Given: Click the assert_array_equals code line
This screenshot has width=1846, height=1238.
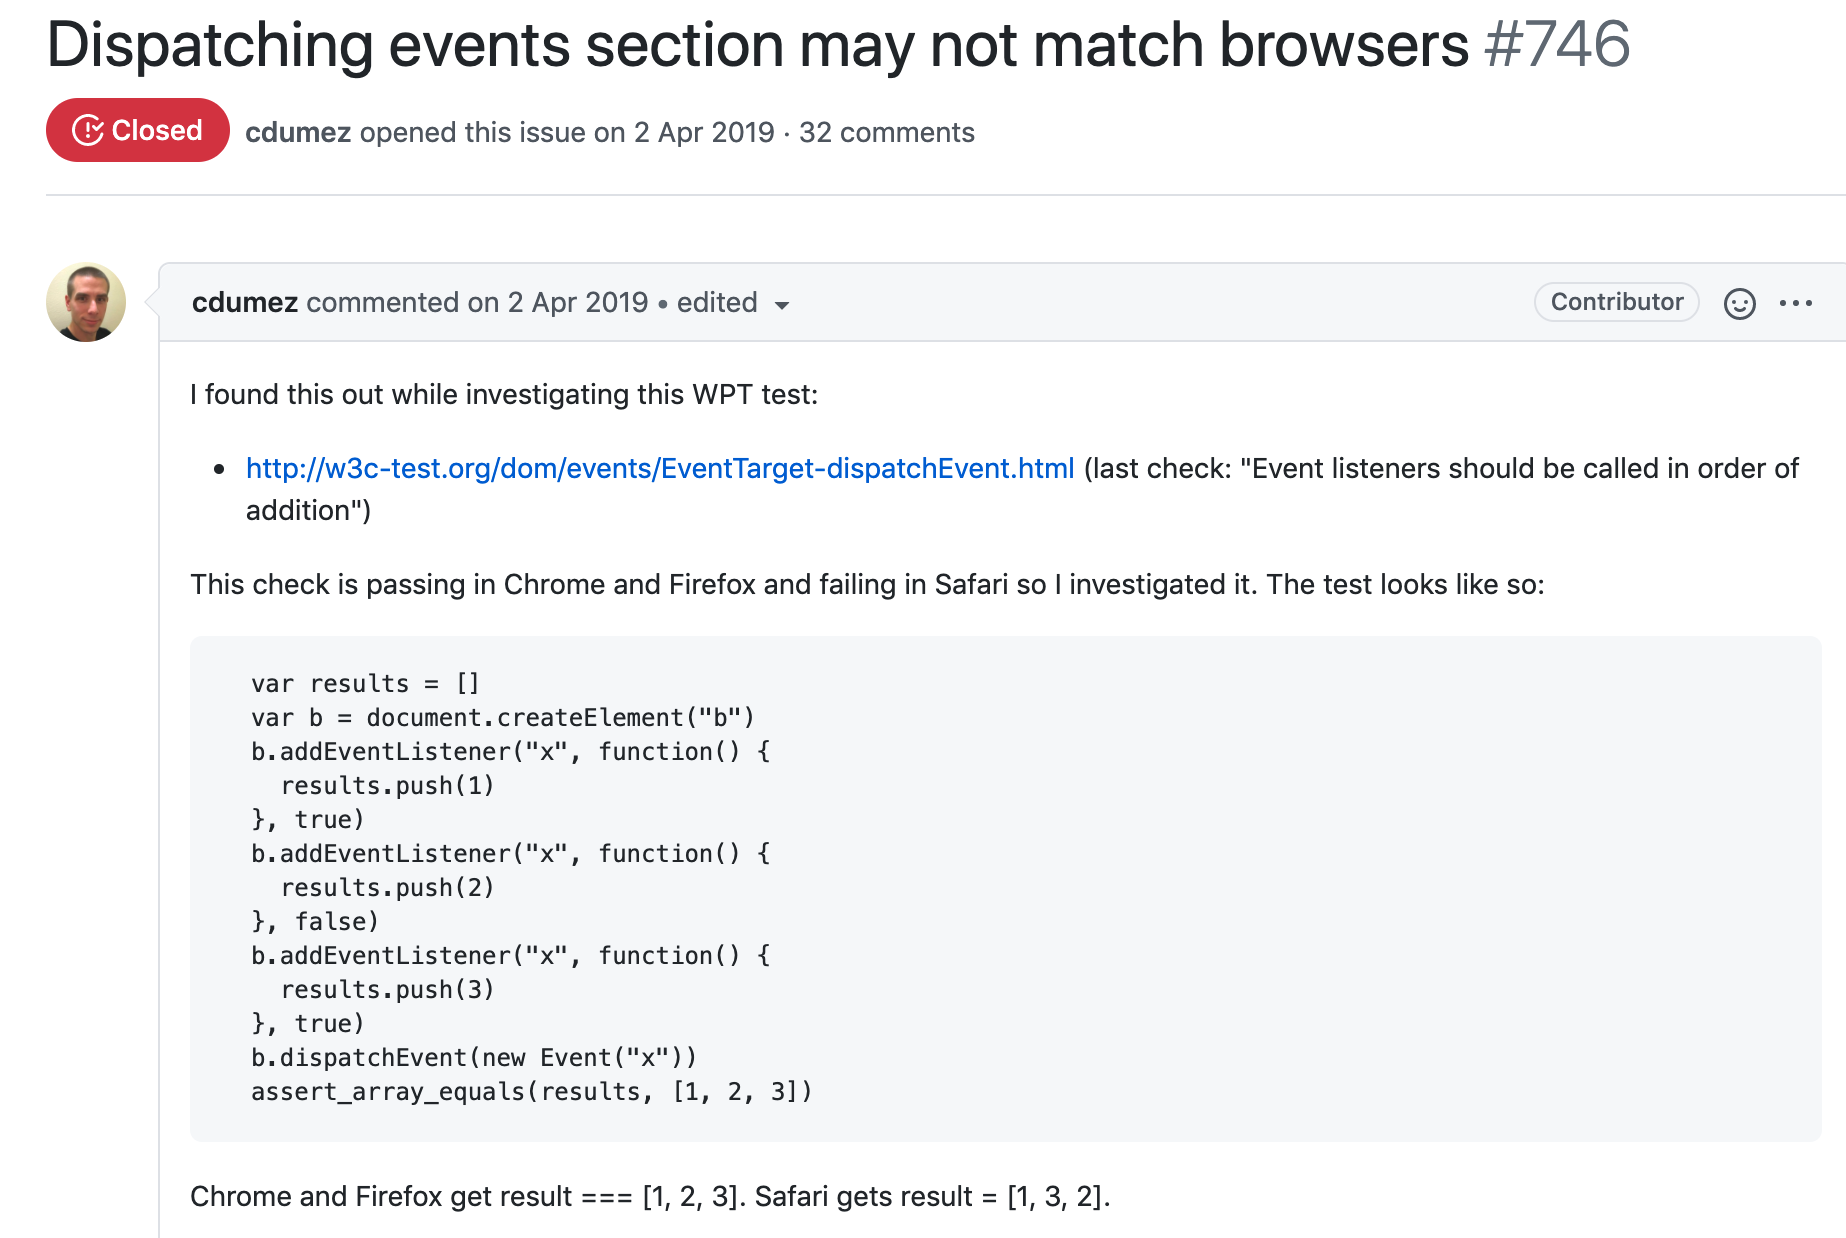Looking at the screenshot, I should [x=532, y=1091].
